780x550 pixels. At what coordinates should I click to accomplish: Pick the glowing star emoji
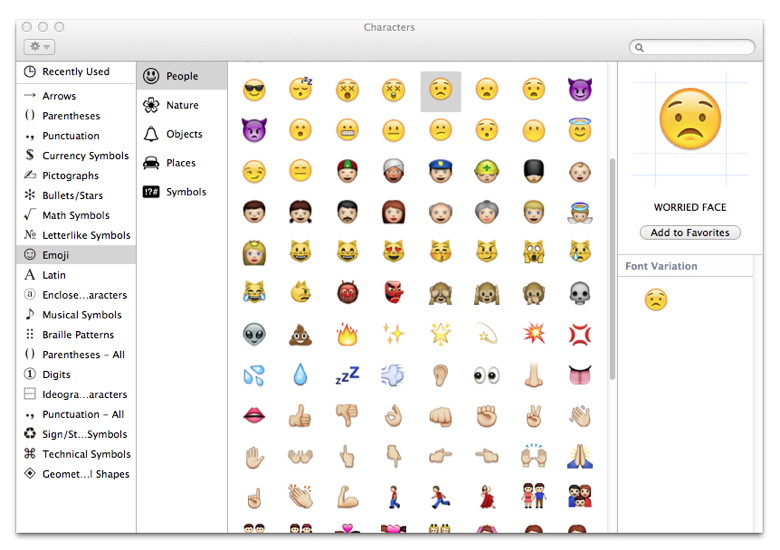440,334
